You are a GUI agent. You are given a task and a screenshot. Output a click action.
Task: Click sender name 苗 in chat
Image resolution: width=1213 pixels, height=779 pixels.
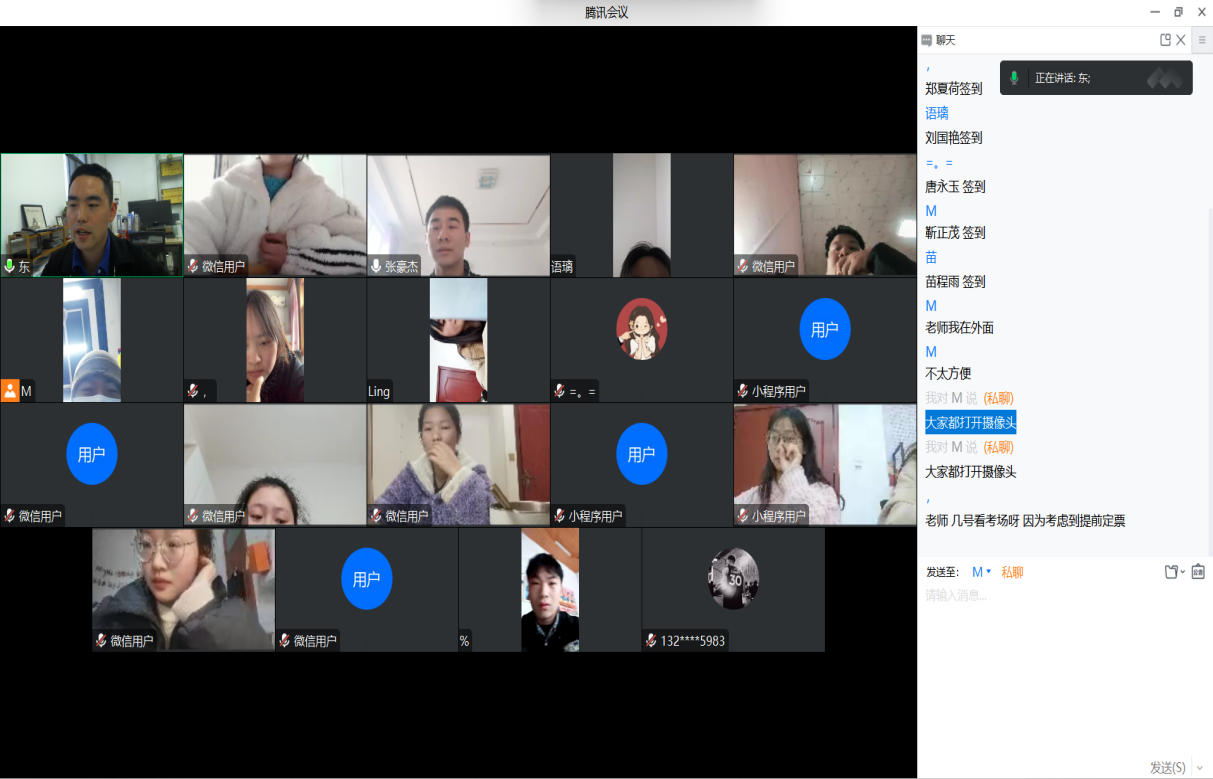pyautogui.click(x=931, y=257)
